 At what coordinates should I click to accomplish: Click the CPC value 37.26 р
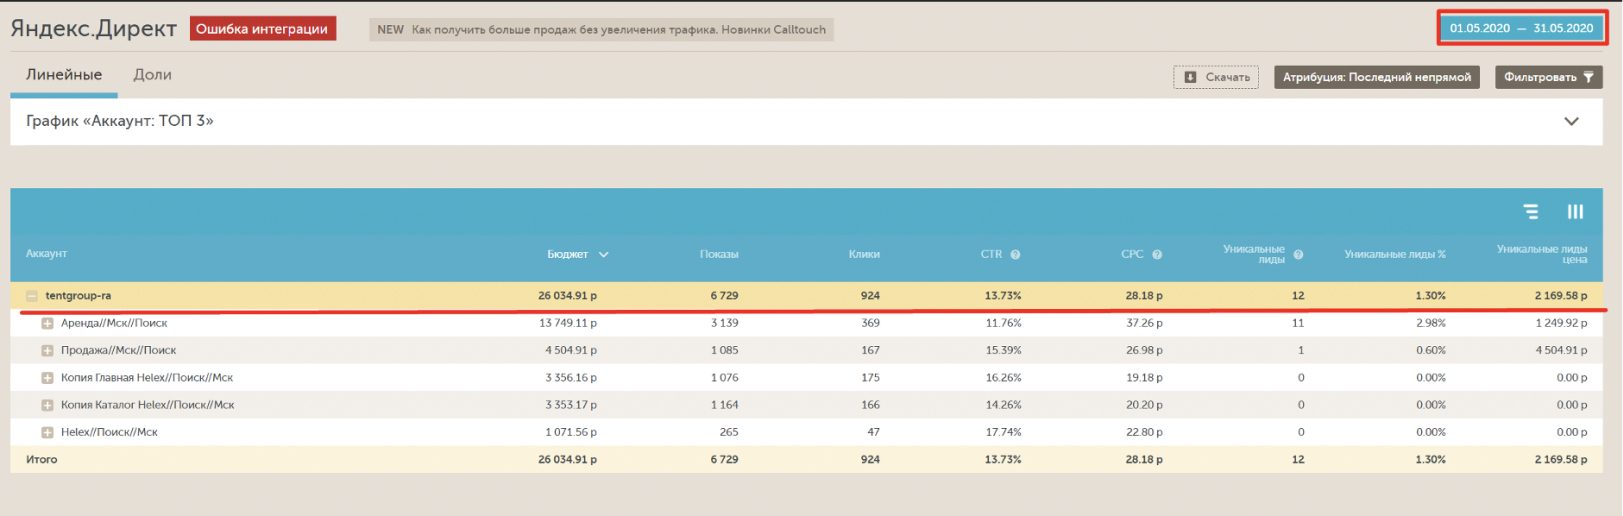pyautogui.click(x=1144, y=323)
